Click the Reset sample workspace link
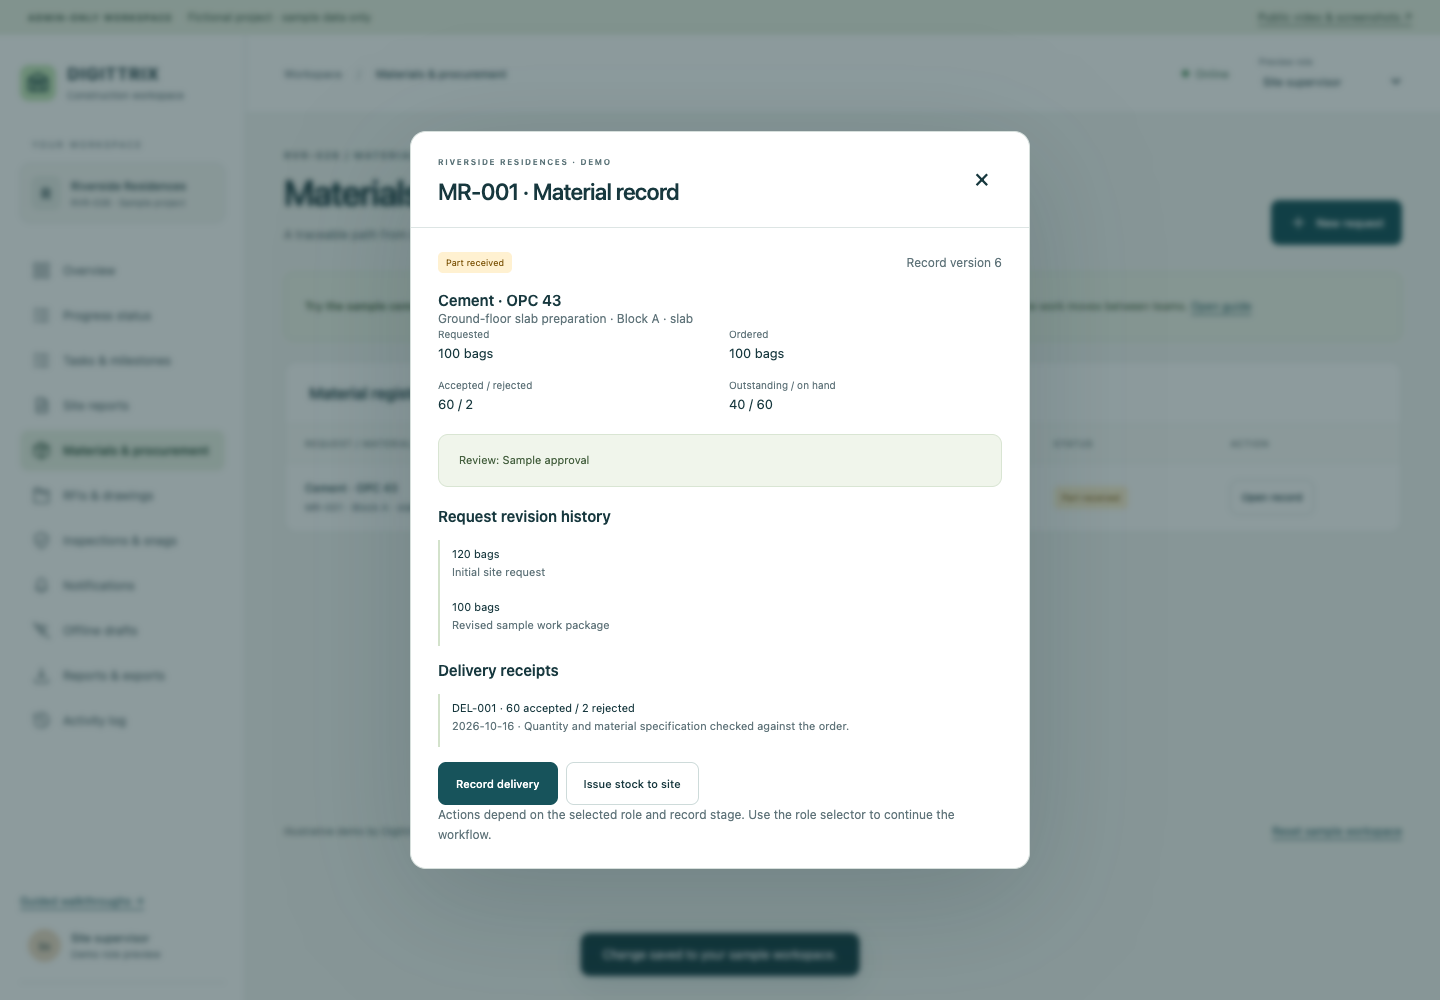This screenshot has width=1440, height=1000. click(1336, 832)
